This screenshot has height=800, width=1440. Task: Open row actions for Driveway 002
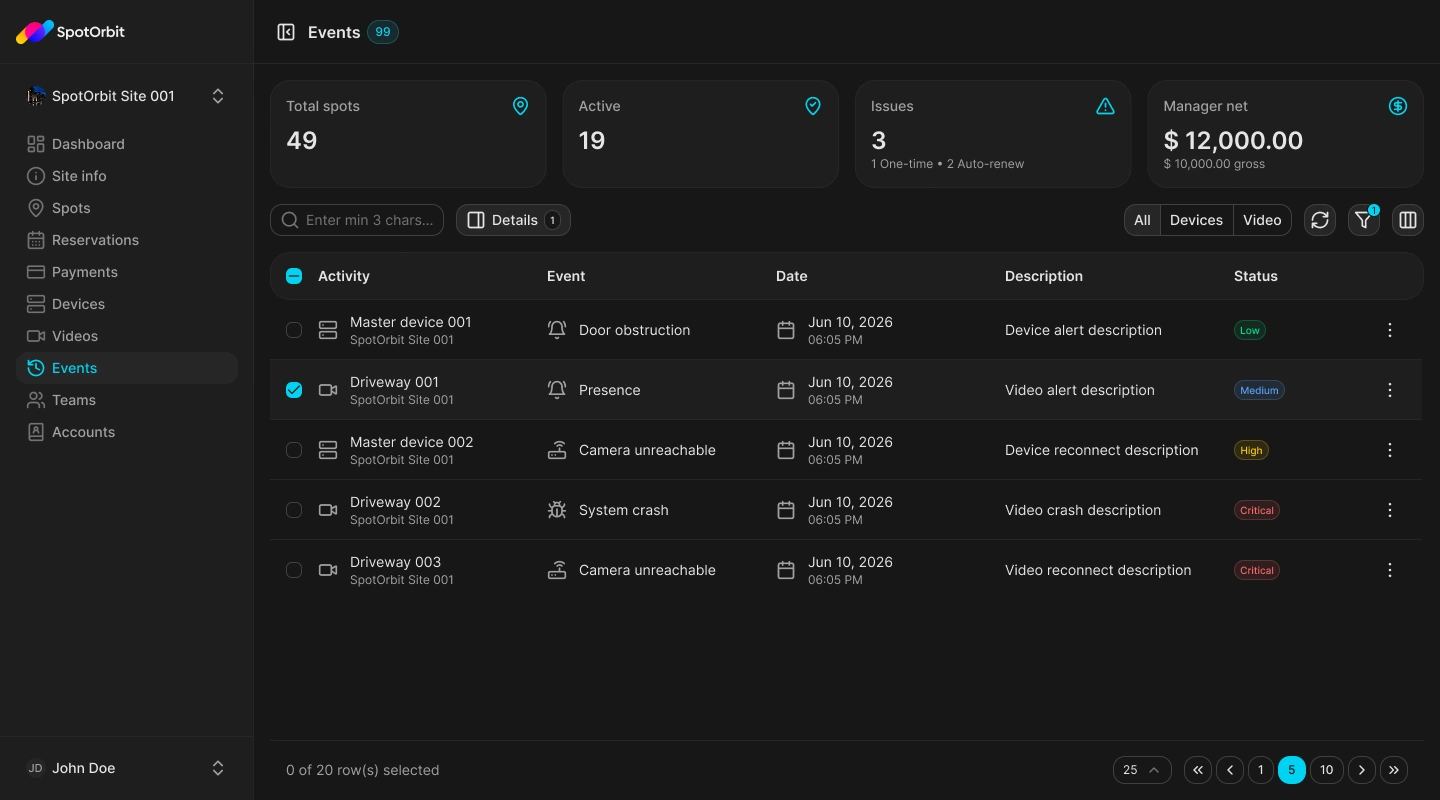tap(1390, 510)
